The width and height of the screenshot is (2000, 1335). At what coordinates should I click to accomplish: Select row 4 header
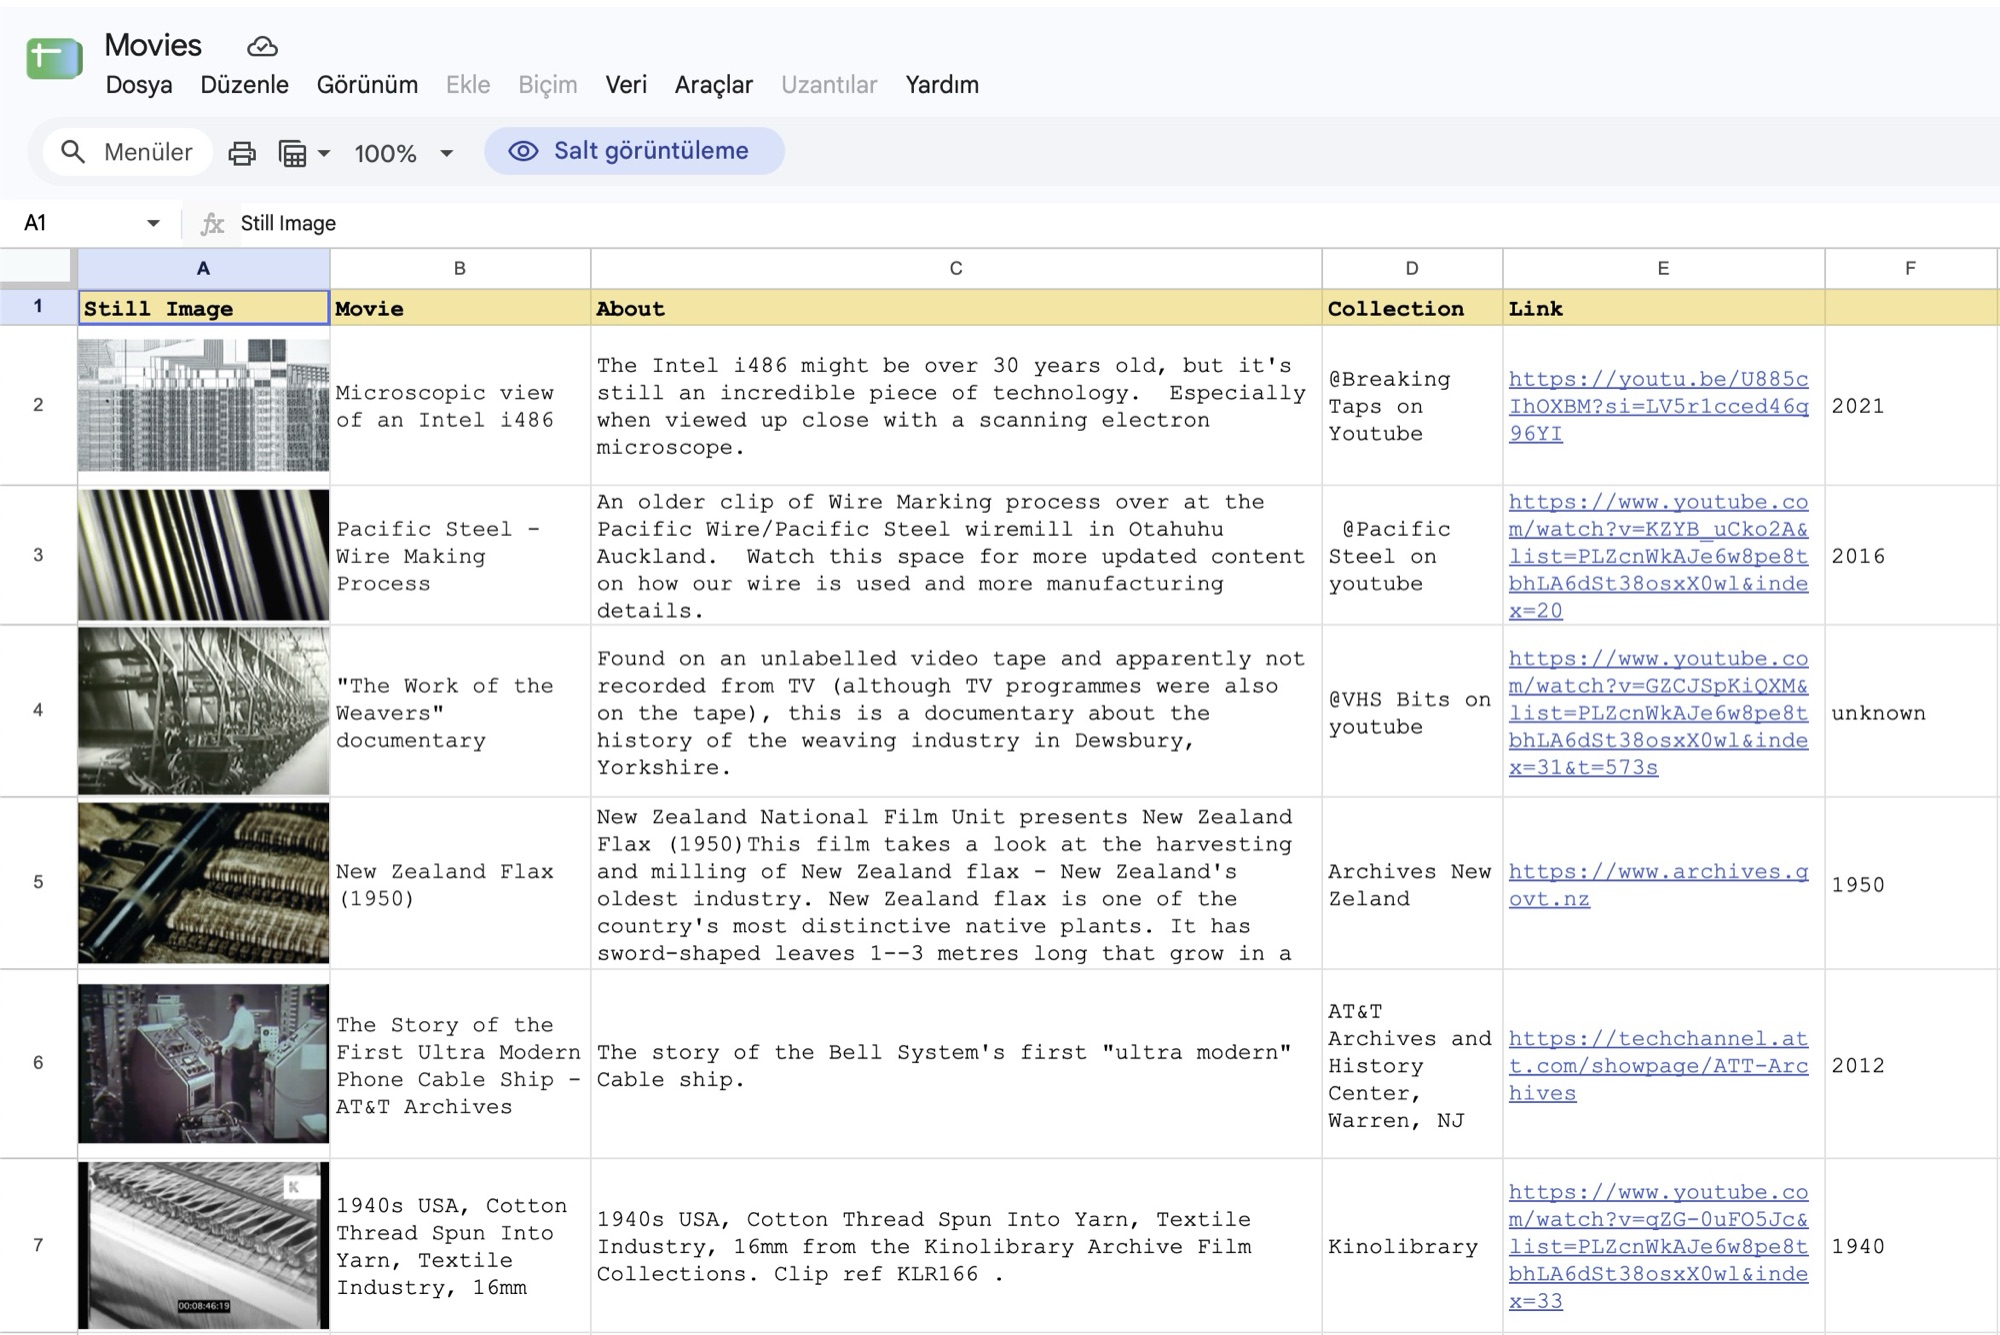(x=38, y=711)
